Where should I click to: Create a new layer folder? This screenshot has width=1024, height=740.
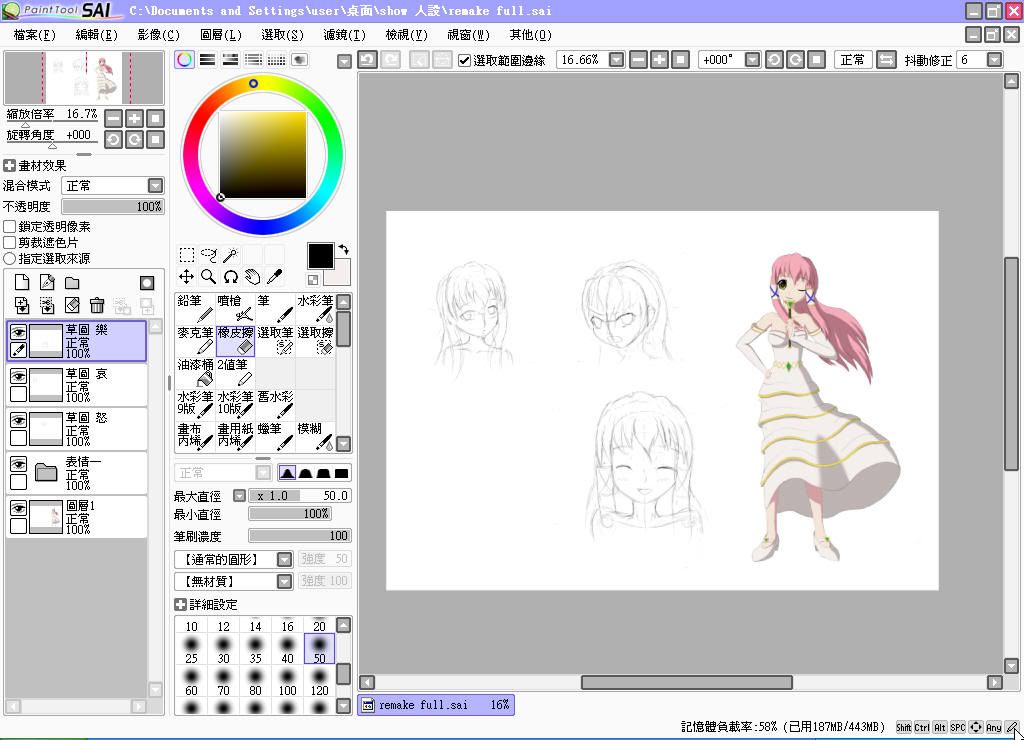72,283
